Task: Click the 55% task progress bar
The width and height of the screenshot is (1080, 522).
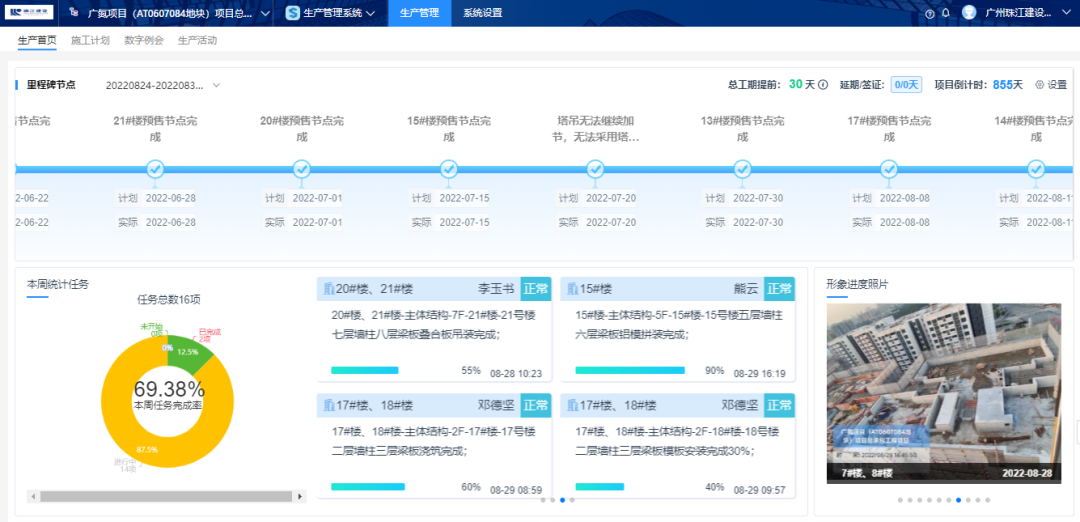Action: click(x=365, y=370)
